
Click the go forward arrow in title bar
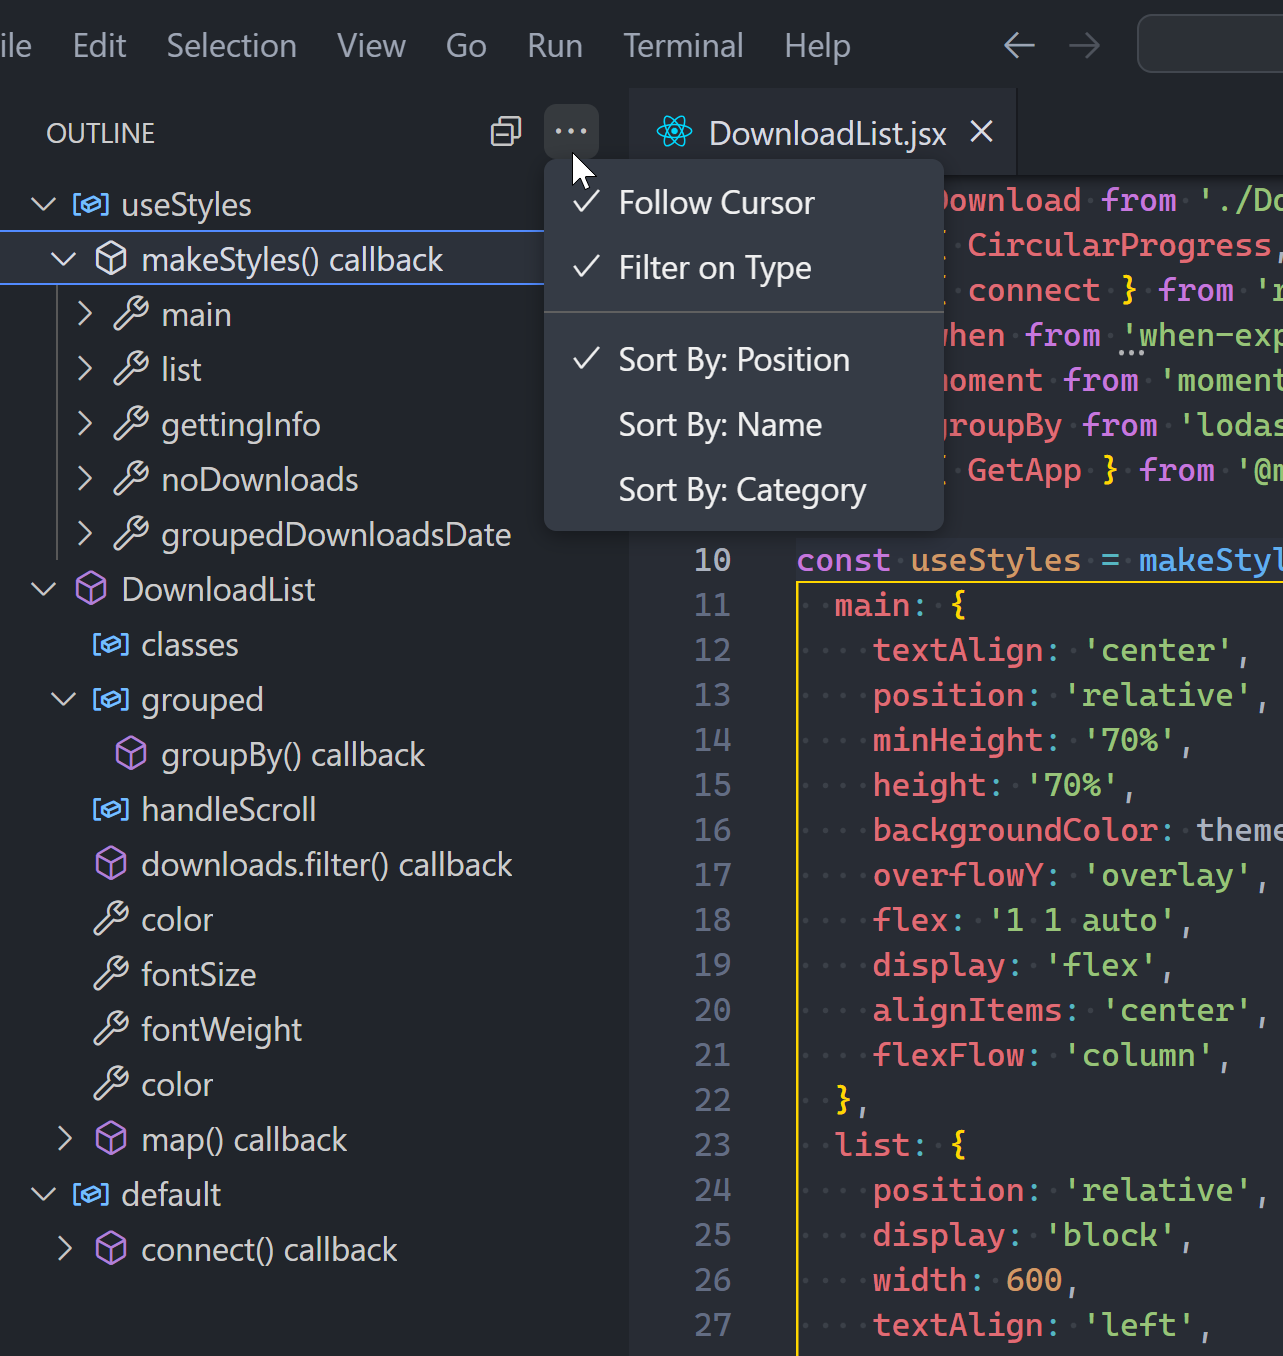pos(1084,46)
